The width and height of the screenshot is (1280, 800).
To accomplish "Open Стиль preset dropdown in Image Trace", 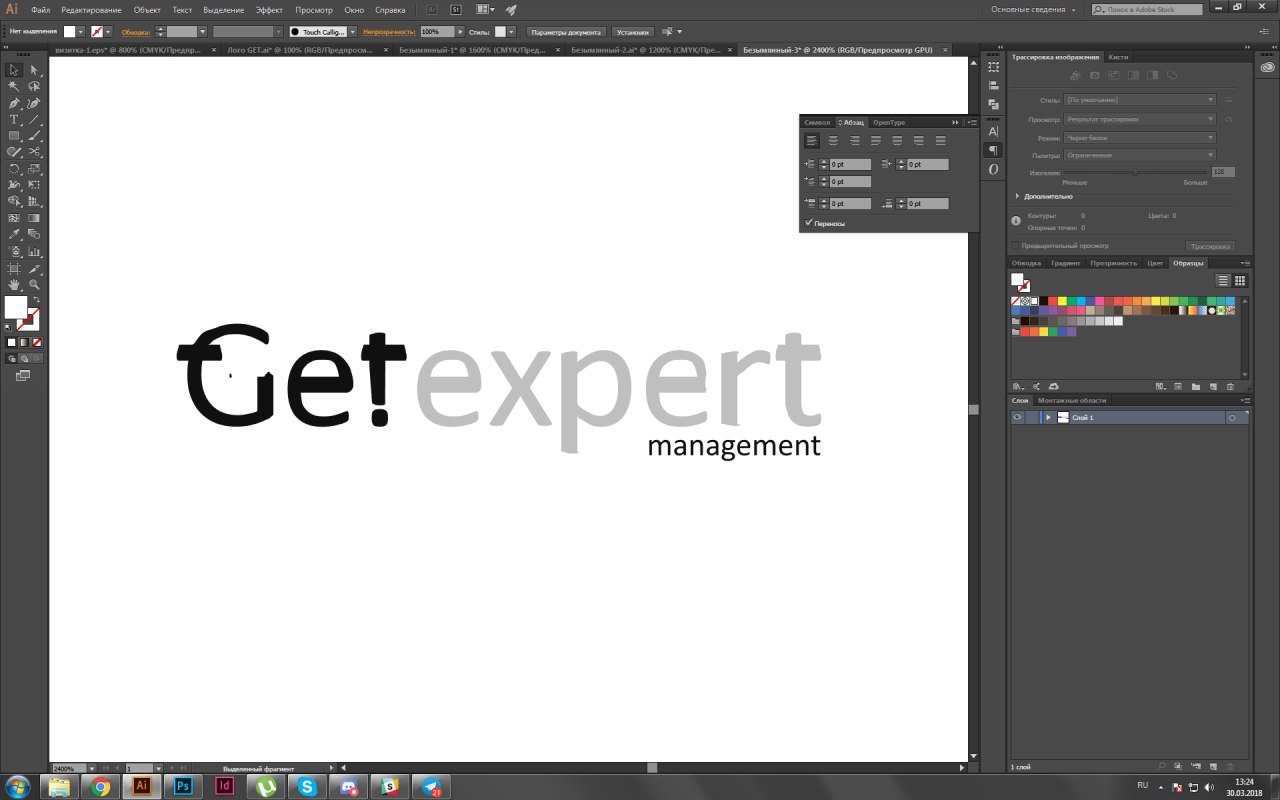I will coord(1140,100).
